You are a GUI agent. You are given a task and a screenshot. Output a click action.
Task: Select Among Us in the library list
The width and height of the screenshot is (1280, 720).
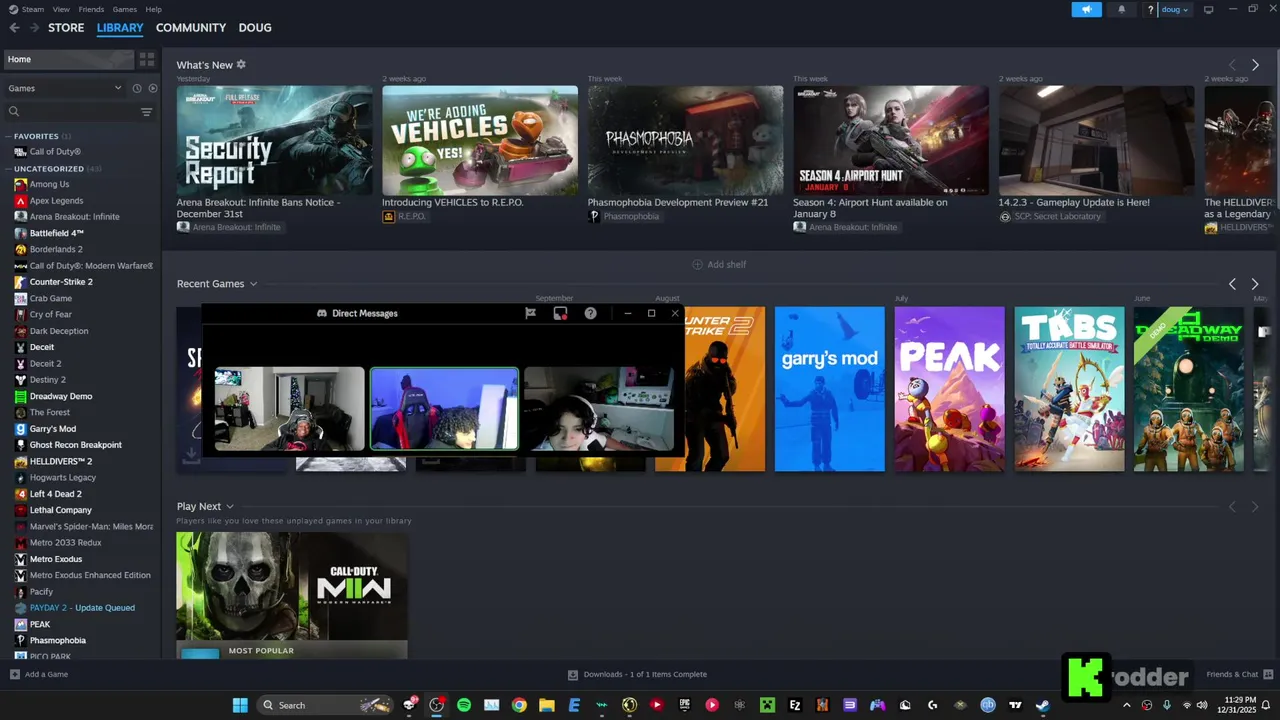[49, 185]
